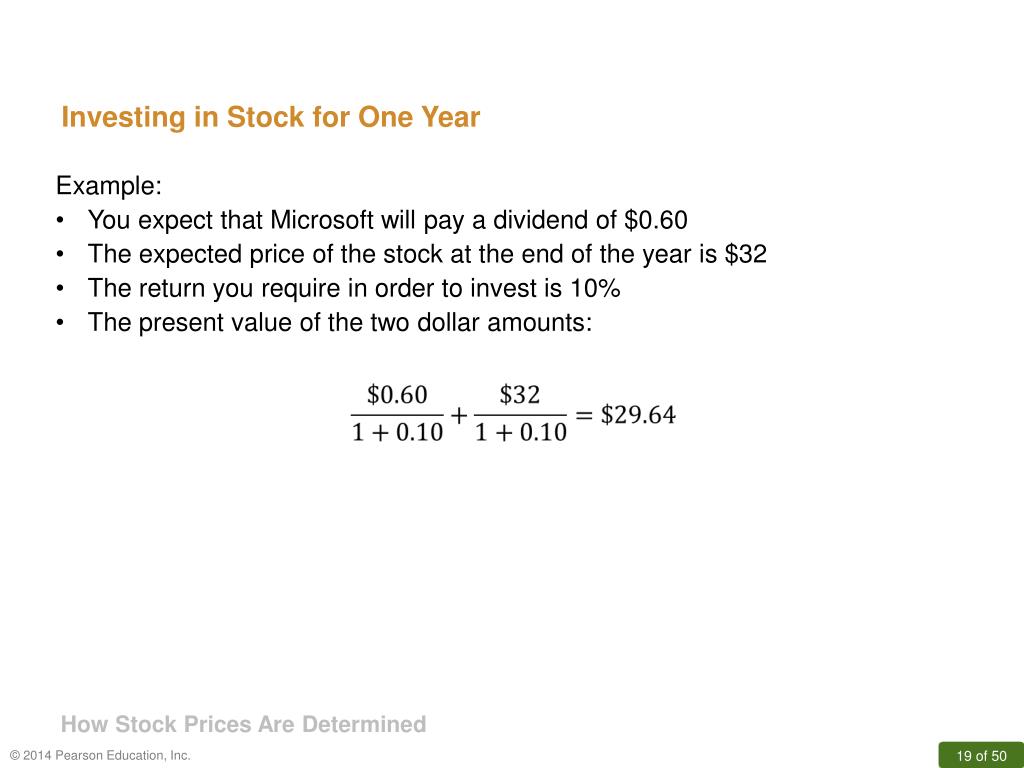Click the first 1 + 0.10 denominator
Screen dimensions: 1024x768
(x=397, y=432)
